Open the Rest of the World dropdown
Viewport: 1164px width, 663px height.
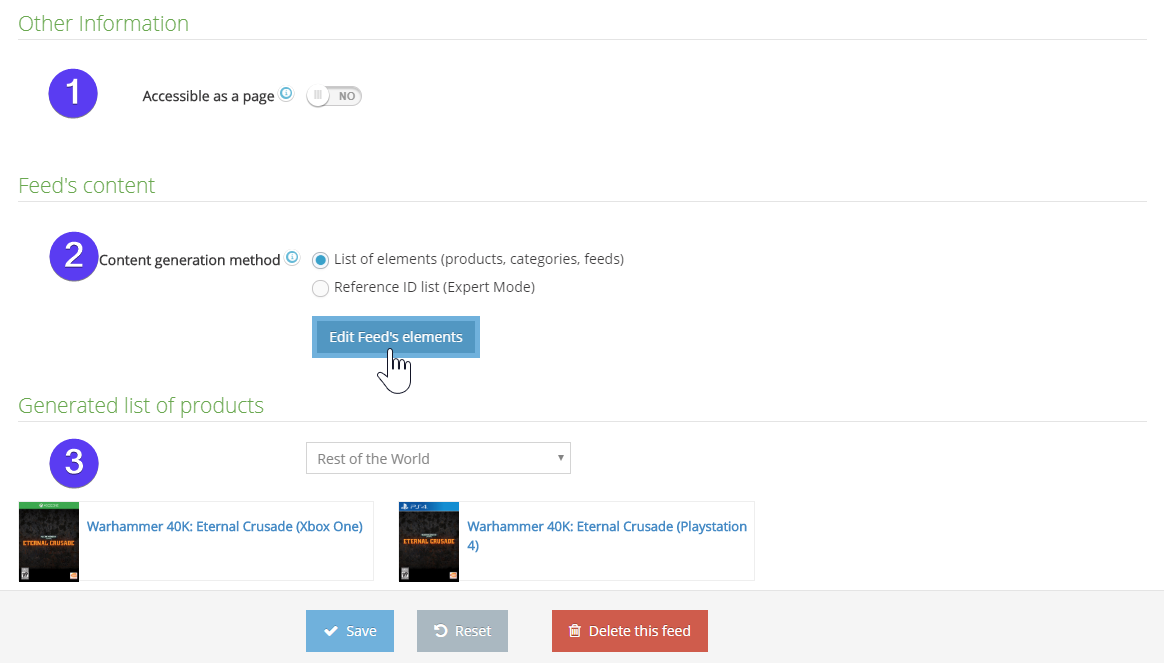tap(438, 459)
